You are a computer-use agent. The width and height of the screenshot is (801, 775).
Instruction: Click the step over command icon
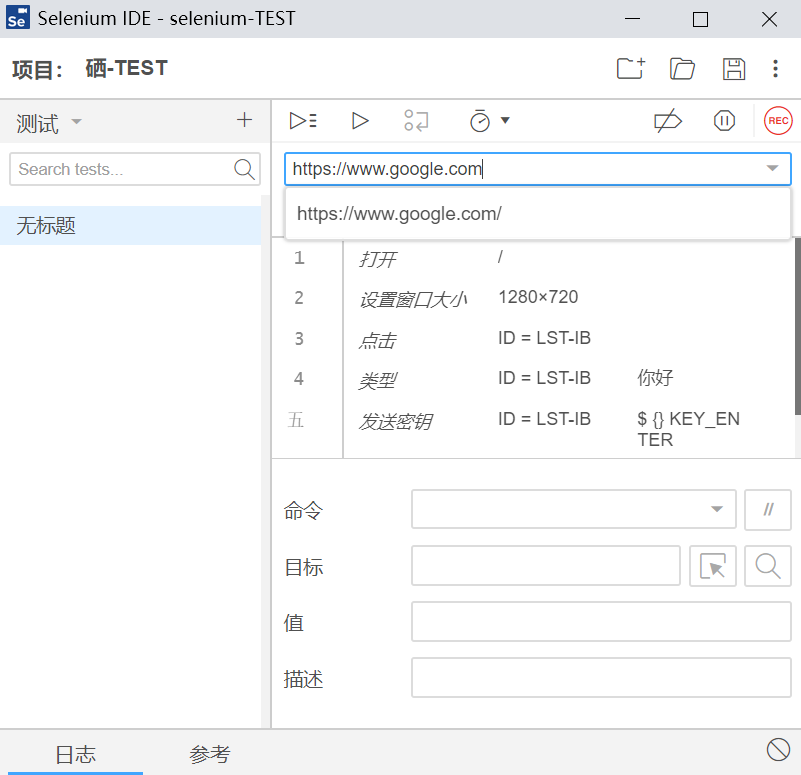coord(416,121)
